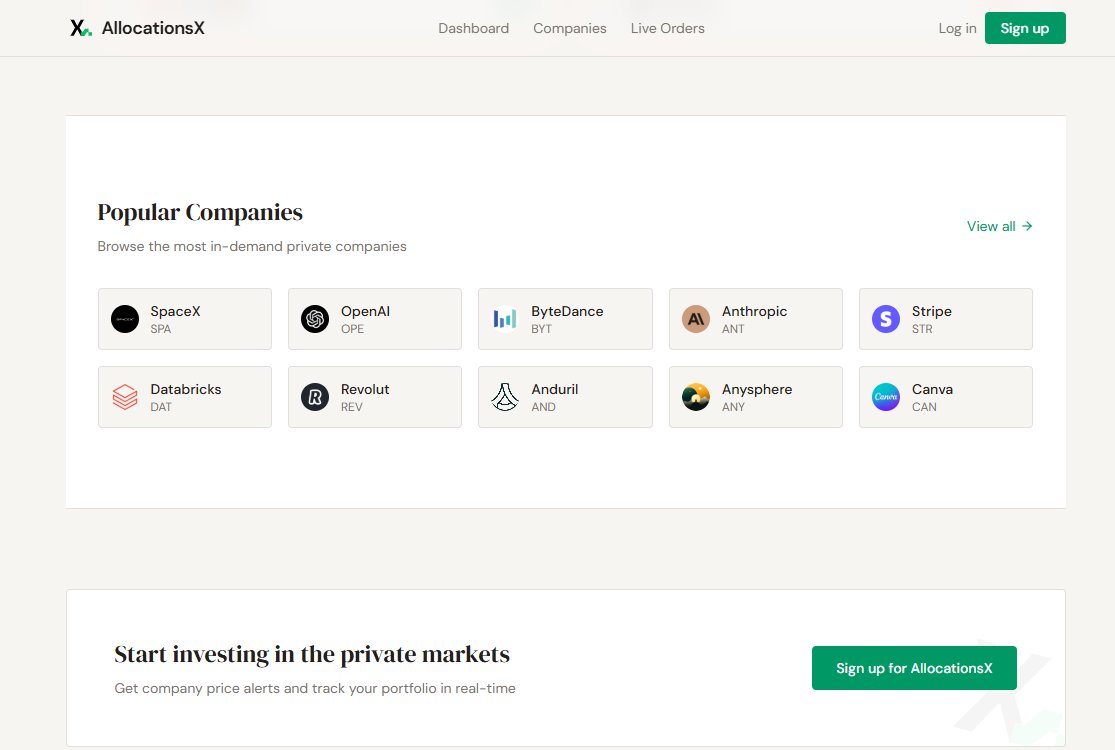Open the ByteDance company name
The width and height of the screenshot is (1115, 750).
[567, 311]
